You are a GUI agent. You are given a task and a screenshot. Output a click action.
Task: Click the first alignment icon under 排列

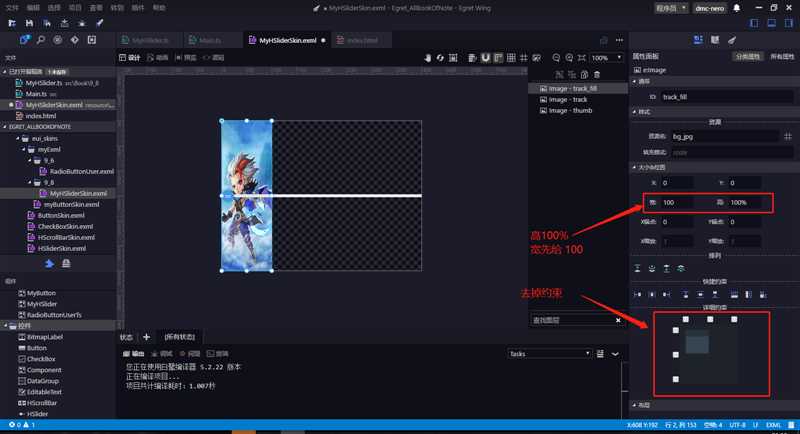click(637, 268)
